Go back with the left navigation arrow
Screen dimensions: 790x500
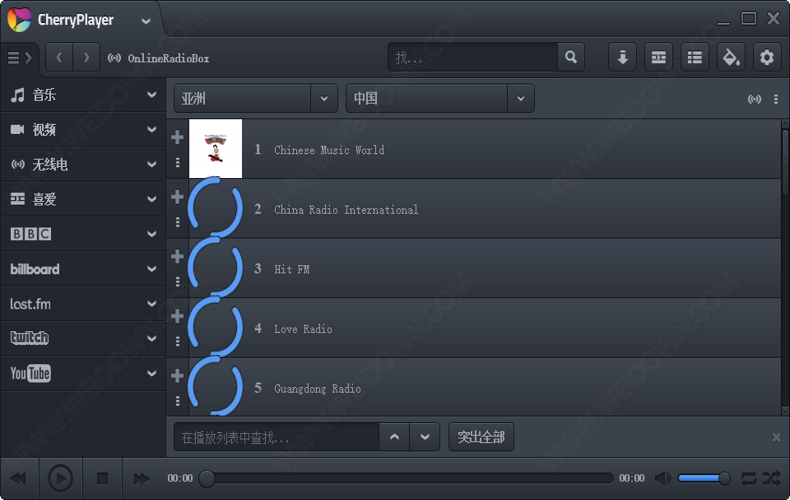[x=59, y=57]
